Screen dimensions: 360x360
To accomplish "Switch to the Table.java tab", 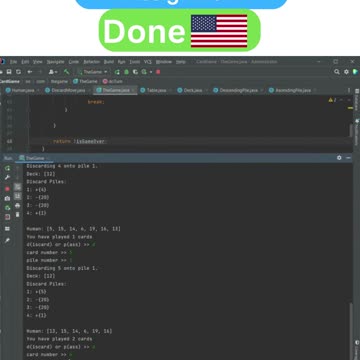I will pyautogui.click(x=156, y=90).
